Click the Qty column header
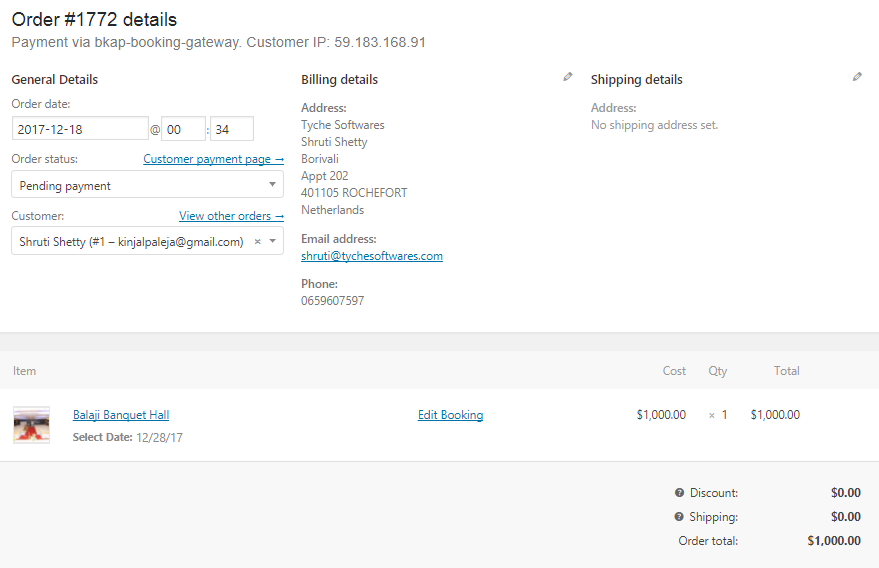 [x=717, y=371]
